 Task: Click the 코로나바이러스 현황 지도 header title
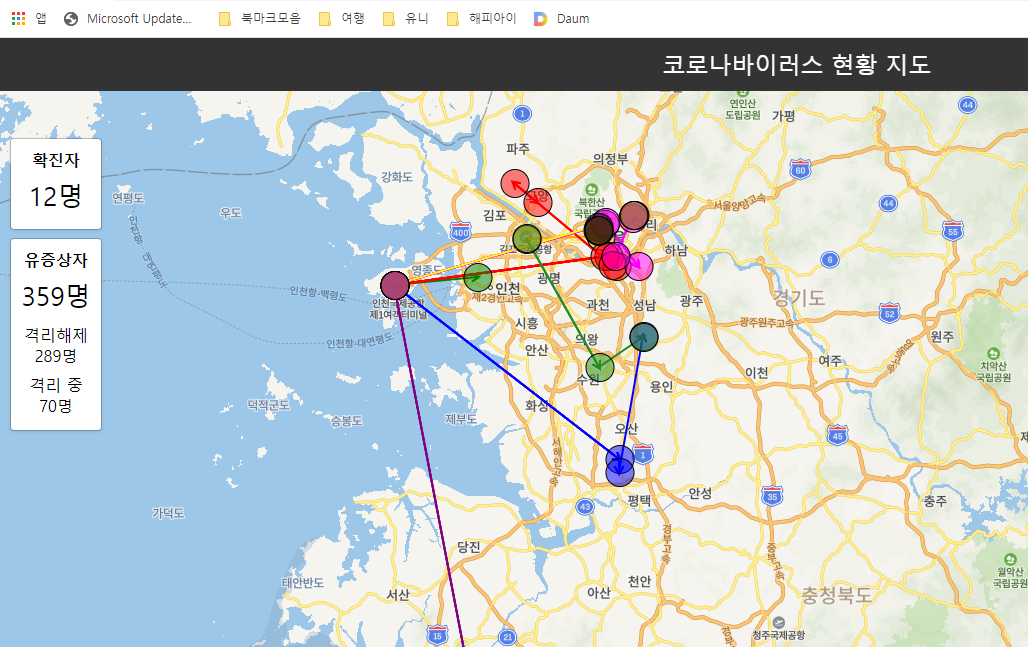point(796,65)
